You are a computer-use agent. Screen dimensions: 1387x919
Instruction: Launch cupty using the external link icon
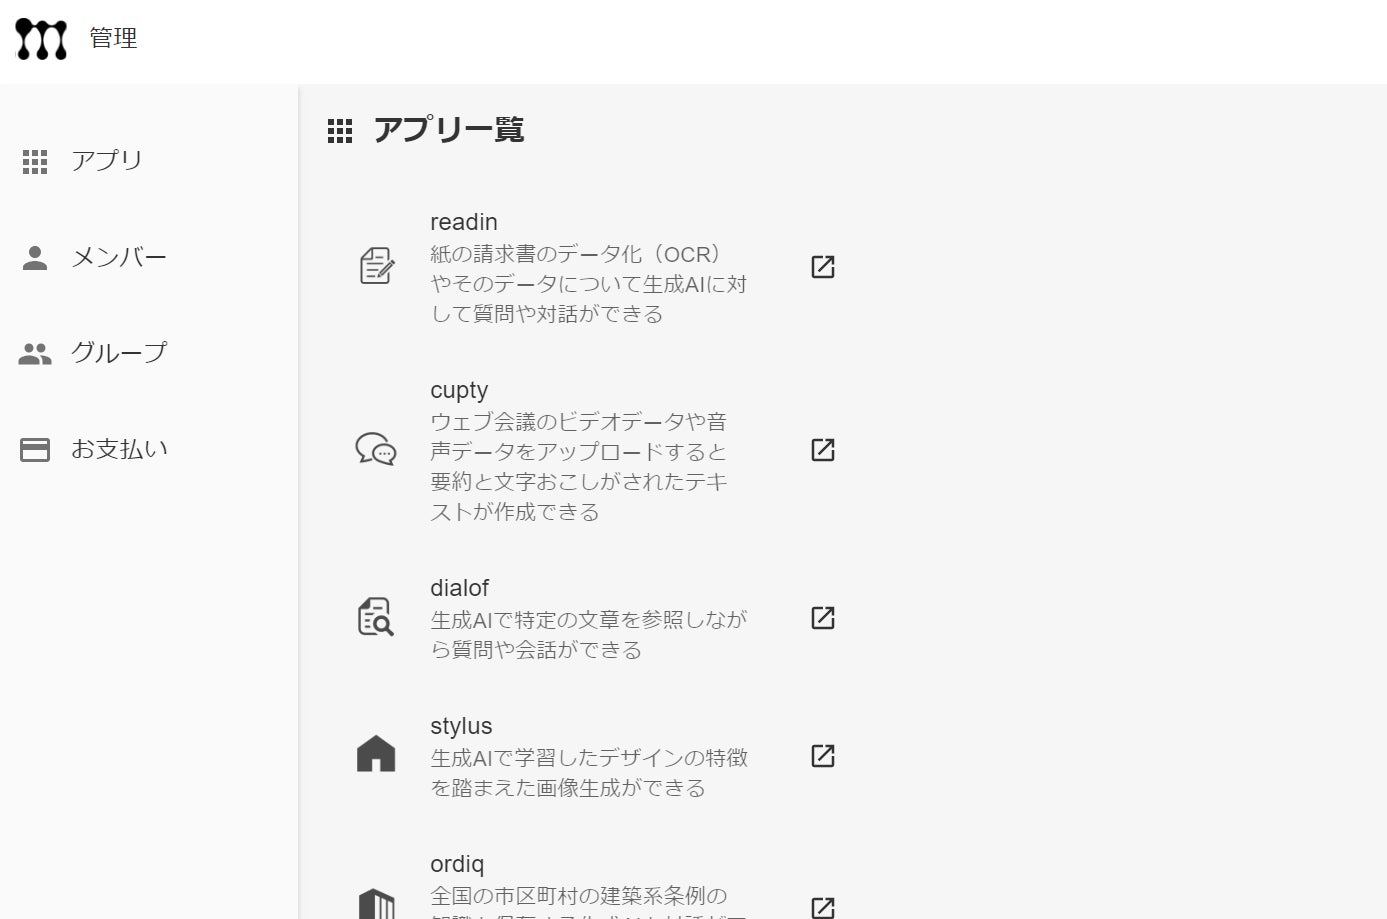pos(822,449)
